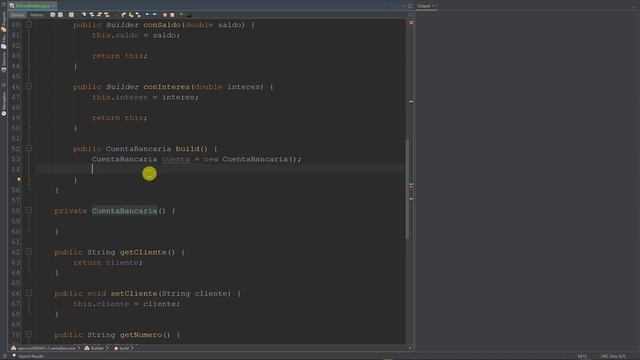Click the Last Edit toolbar icon

[53, 15]
